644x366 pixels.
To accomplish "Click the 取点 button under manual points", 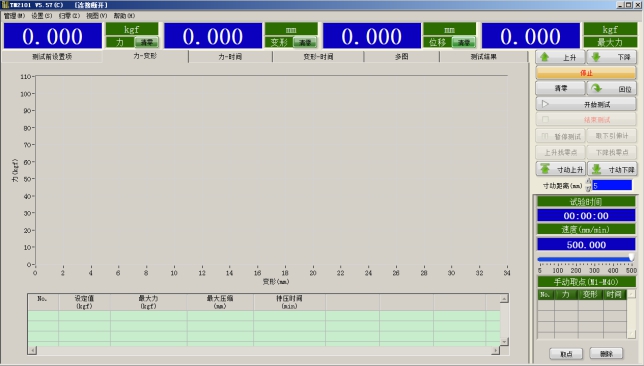I will click(566, 354).
